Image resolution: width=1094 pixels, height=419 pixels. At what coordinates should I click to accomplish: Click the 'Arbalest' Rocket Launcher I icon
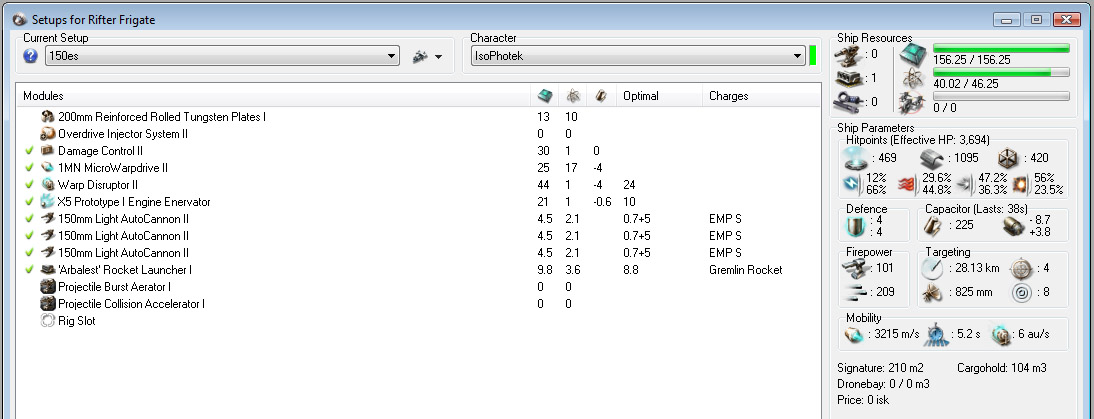[47, 270]
